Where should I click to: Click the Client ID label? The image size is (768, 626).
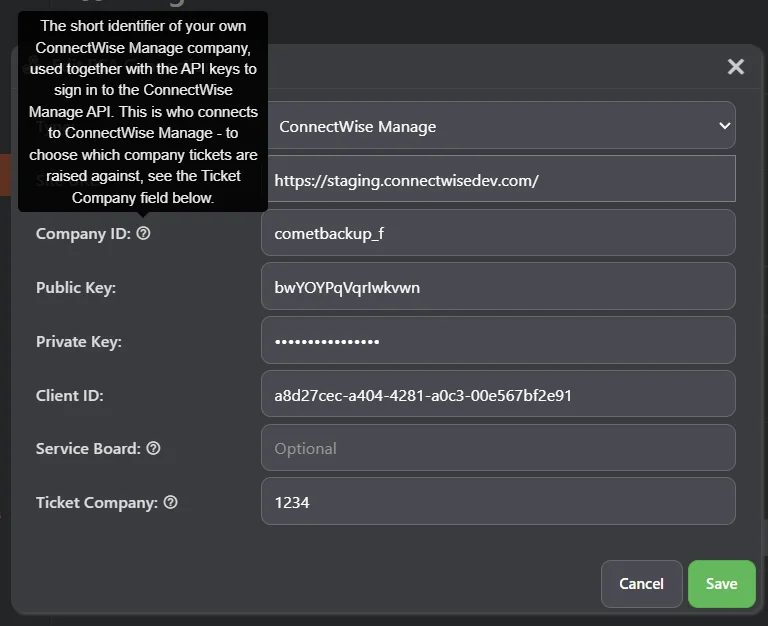[70, 395]
